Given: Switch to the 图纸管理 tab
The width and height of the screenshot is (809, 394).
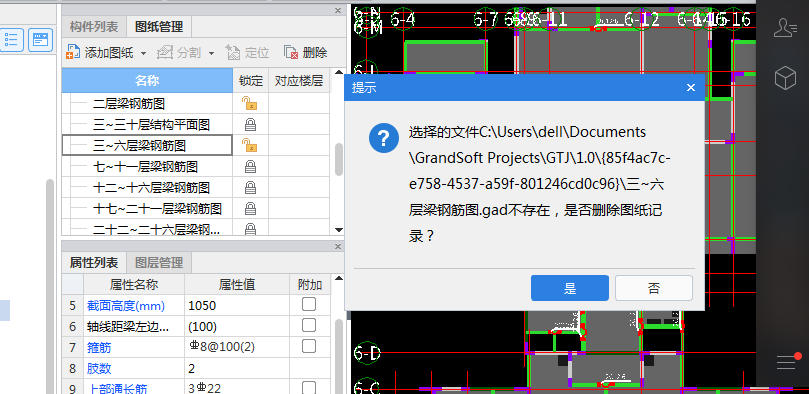Looking at the screenshot, I should [x=159, y=26].
